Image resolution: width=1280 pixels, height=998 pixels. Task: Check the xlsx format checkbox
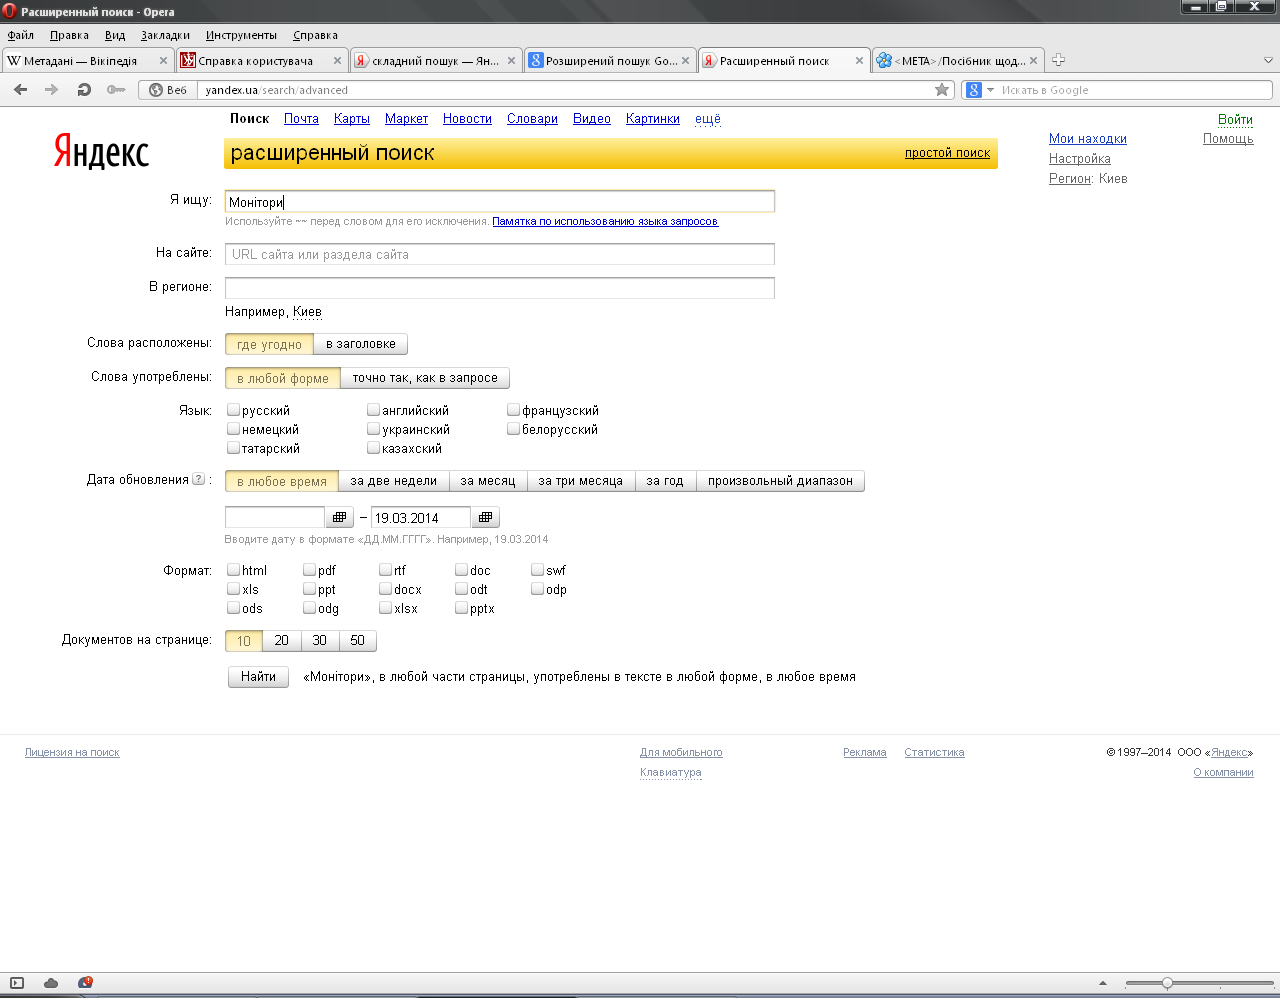[x=385, y=607]
